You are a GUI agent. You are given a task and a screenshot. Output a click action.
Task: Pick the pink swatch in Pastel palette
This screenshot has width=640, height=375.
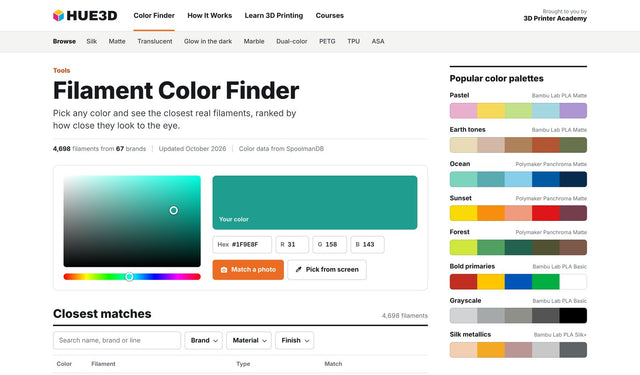point(463,111)
